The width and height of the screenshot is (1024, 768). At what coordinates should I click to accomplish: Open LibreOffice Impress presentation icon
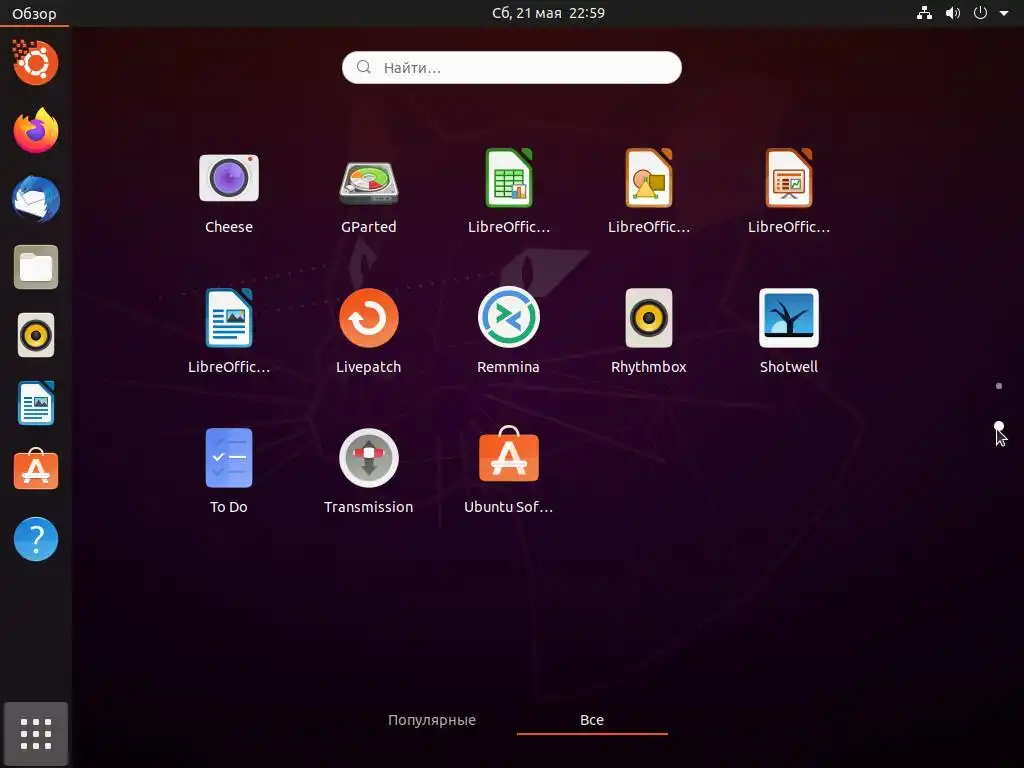click(x=789, y=178)
